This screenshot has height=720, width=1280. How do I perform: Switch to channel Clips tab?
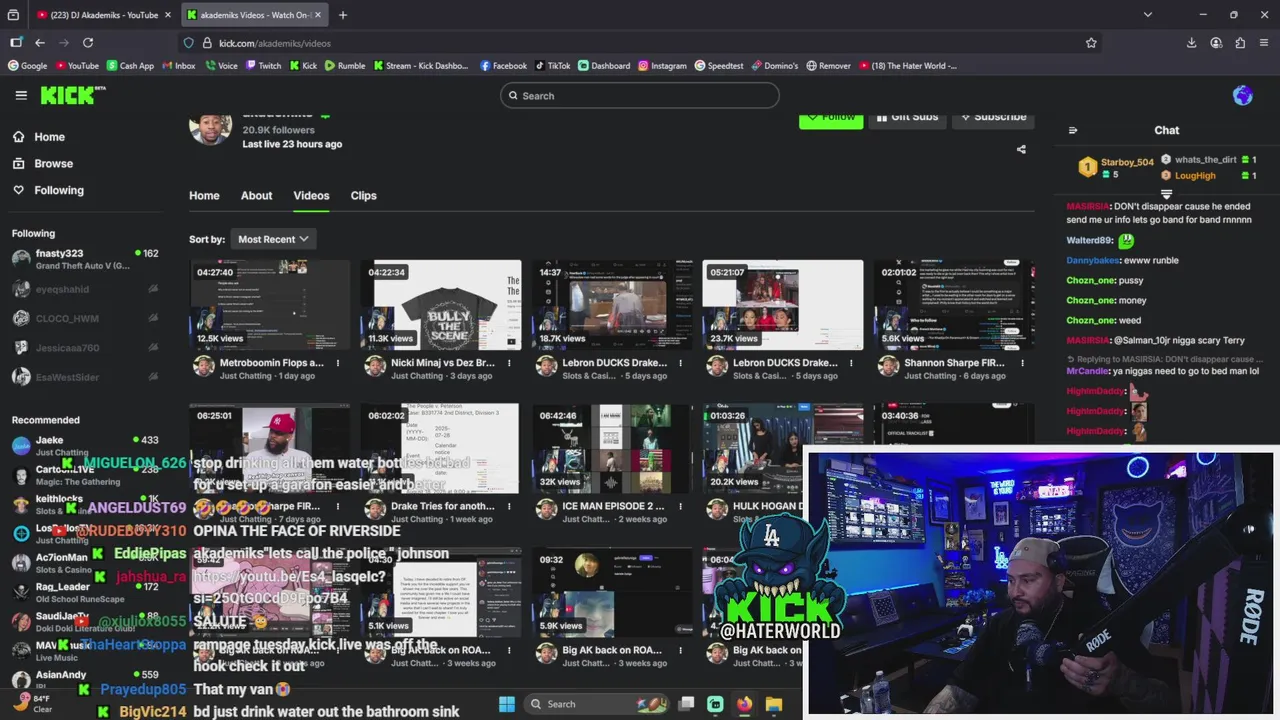coord(363,196)
